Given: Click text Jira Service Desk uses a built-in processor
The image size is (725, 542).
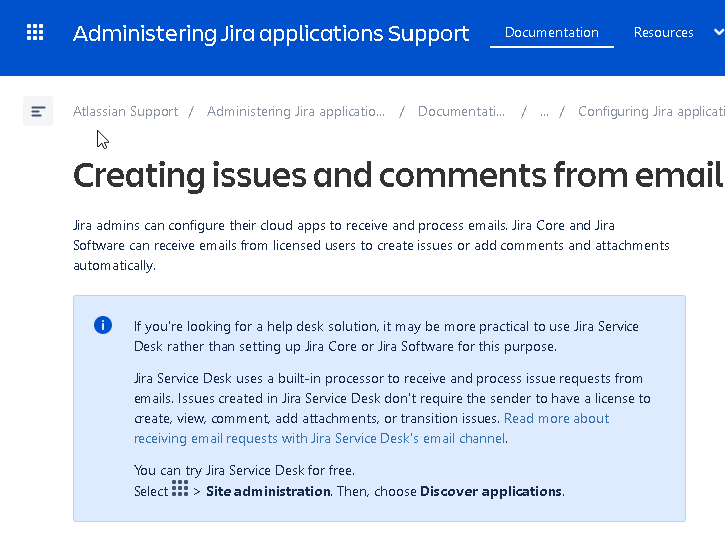Looking at the screenshot, I should tap(392, 408).
